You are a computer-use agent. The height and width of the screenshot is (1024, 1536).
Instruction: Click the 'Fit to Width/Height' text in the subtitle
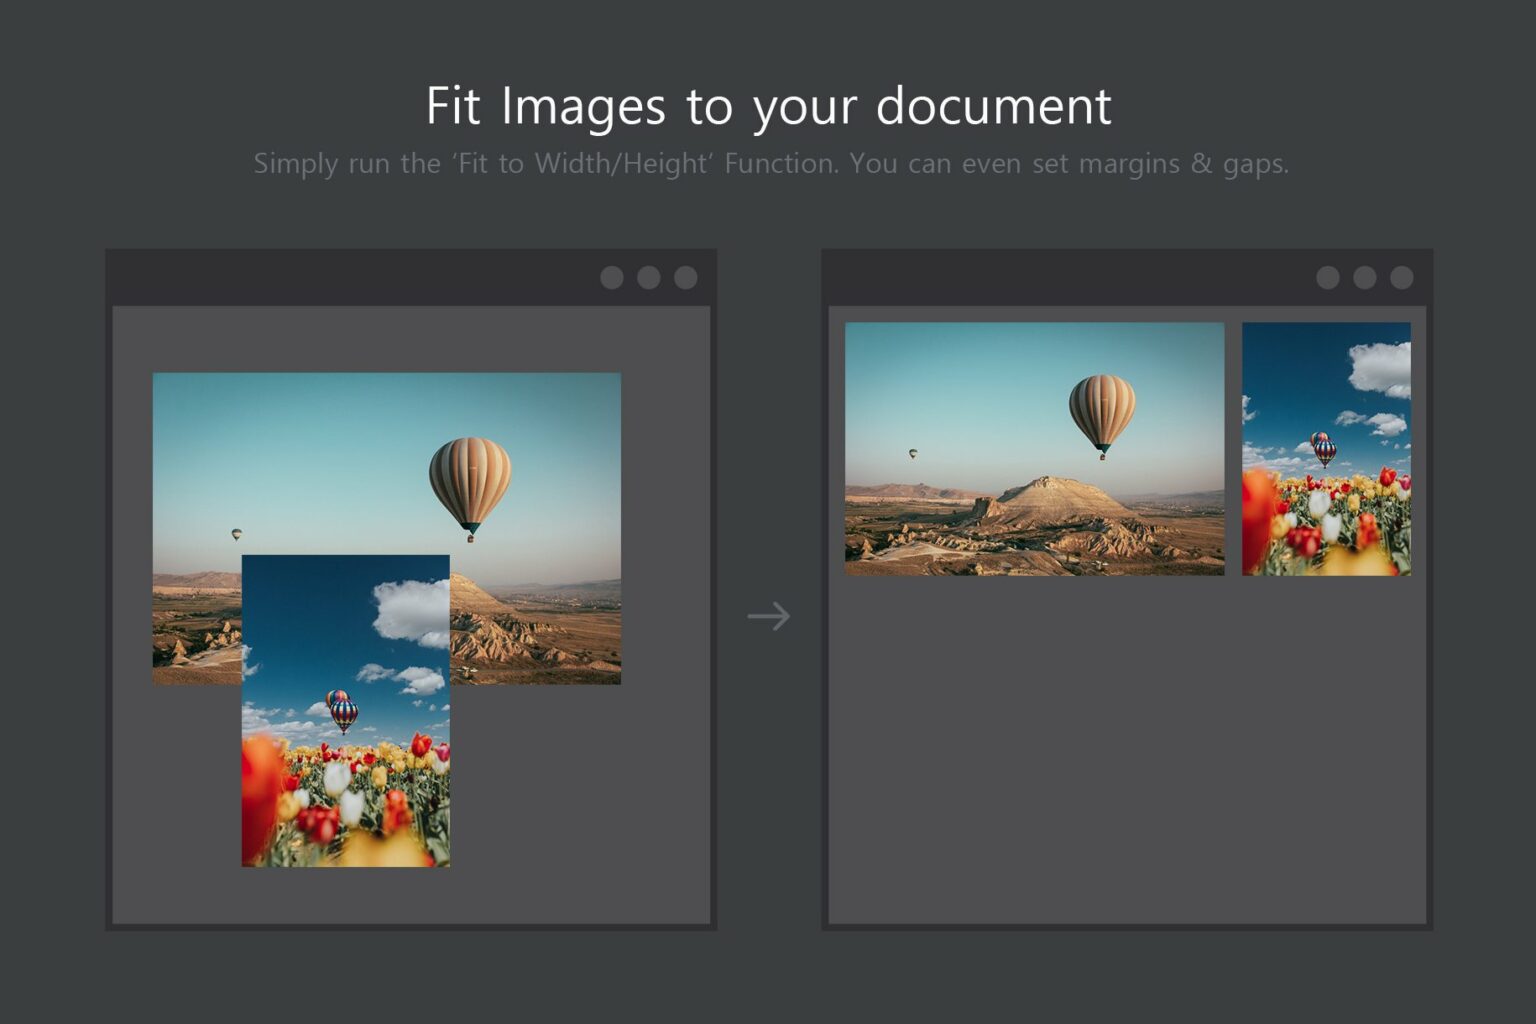[x=583, y=163]
